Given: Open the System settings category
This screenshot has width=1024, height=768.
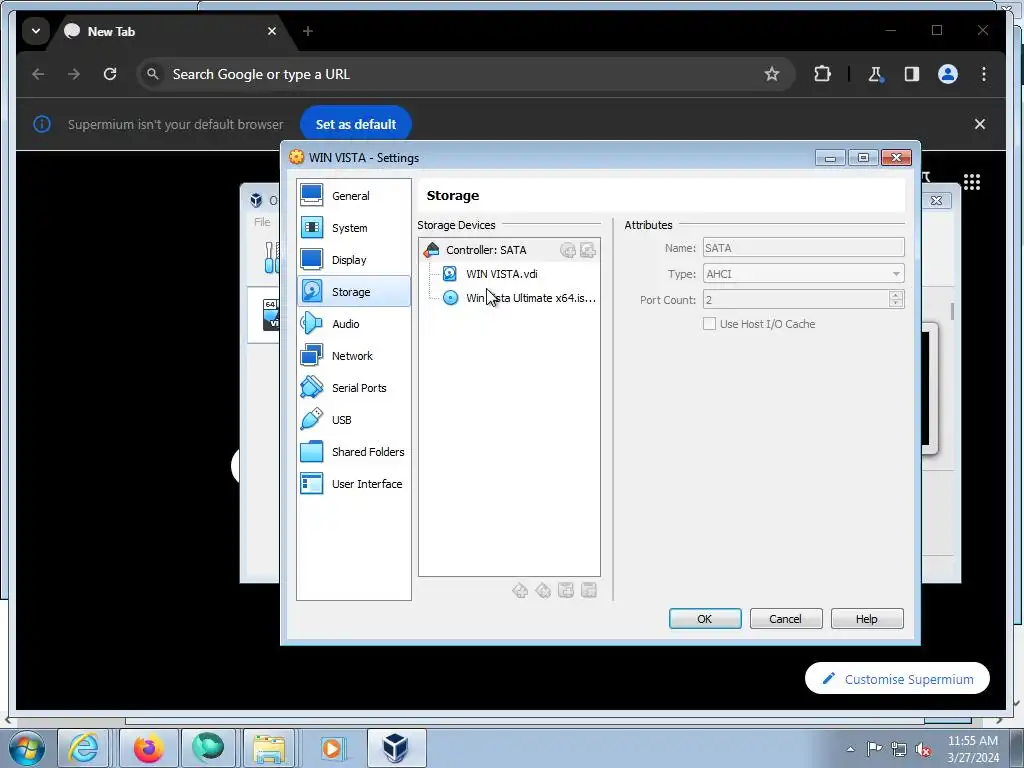Looking at the screenshot, I should click(353, 227).
